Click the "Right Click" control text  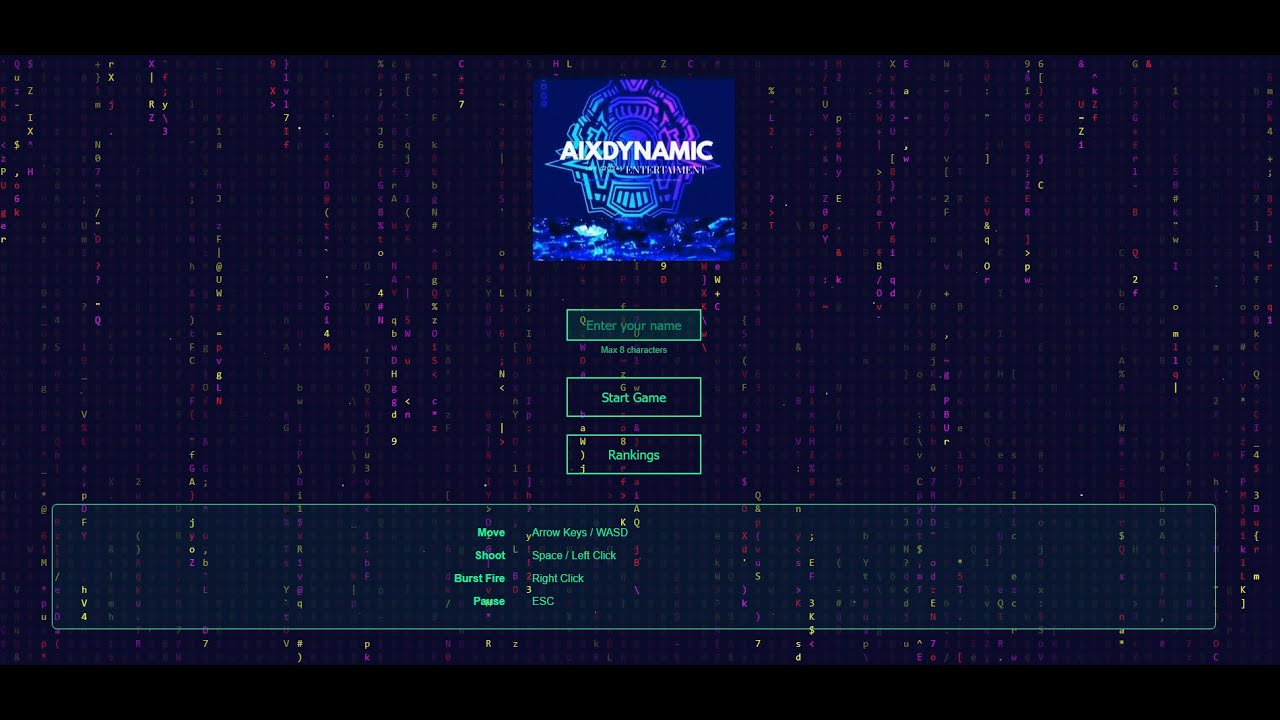coord(558,579)
